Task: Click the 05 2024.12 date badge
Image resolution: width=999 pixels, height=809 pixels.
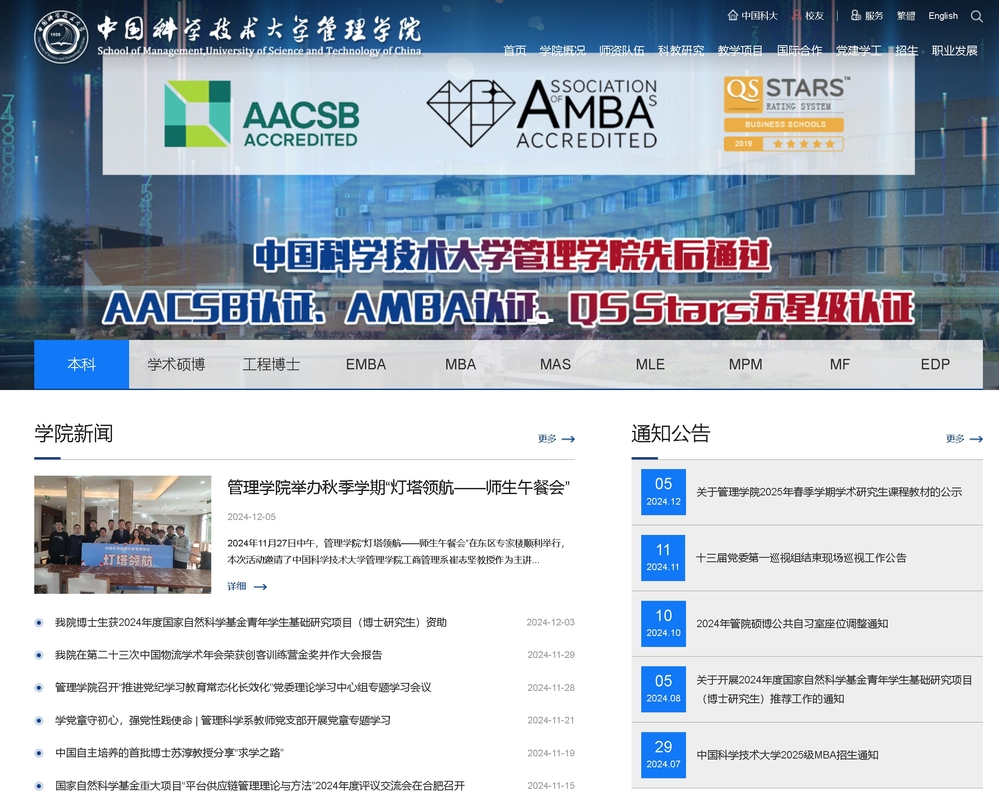Action: 663,492
